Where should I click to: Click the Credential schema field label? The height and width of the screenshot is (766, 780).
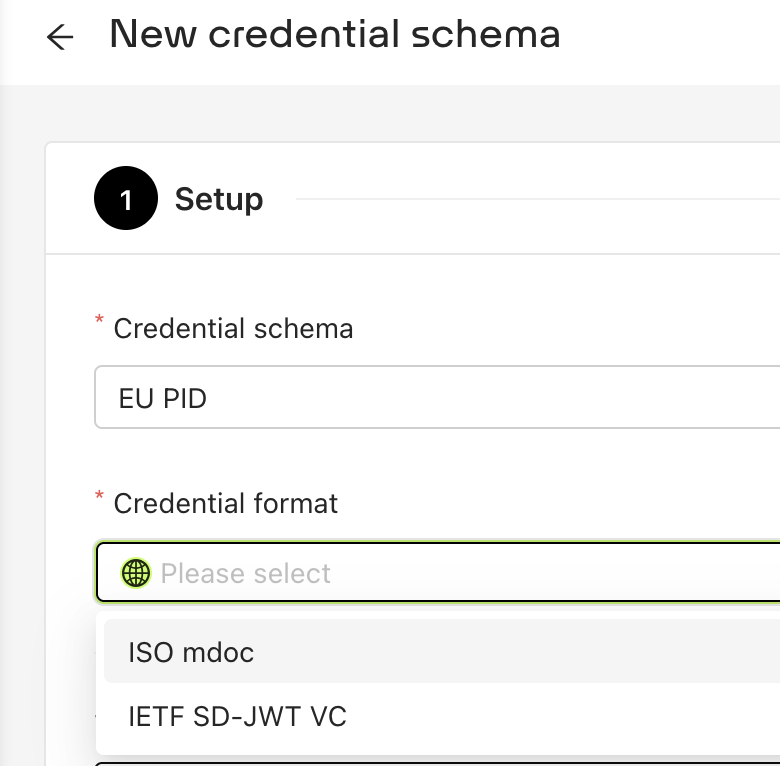233,328
